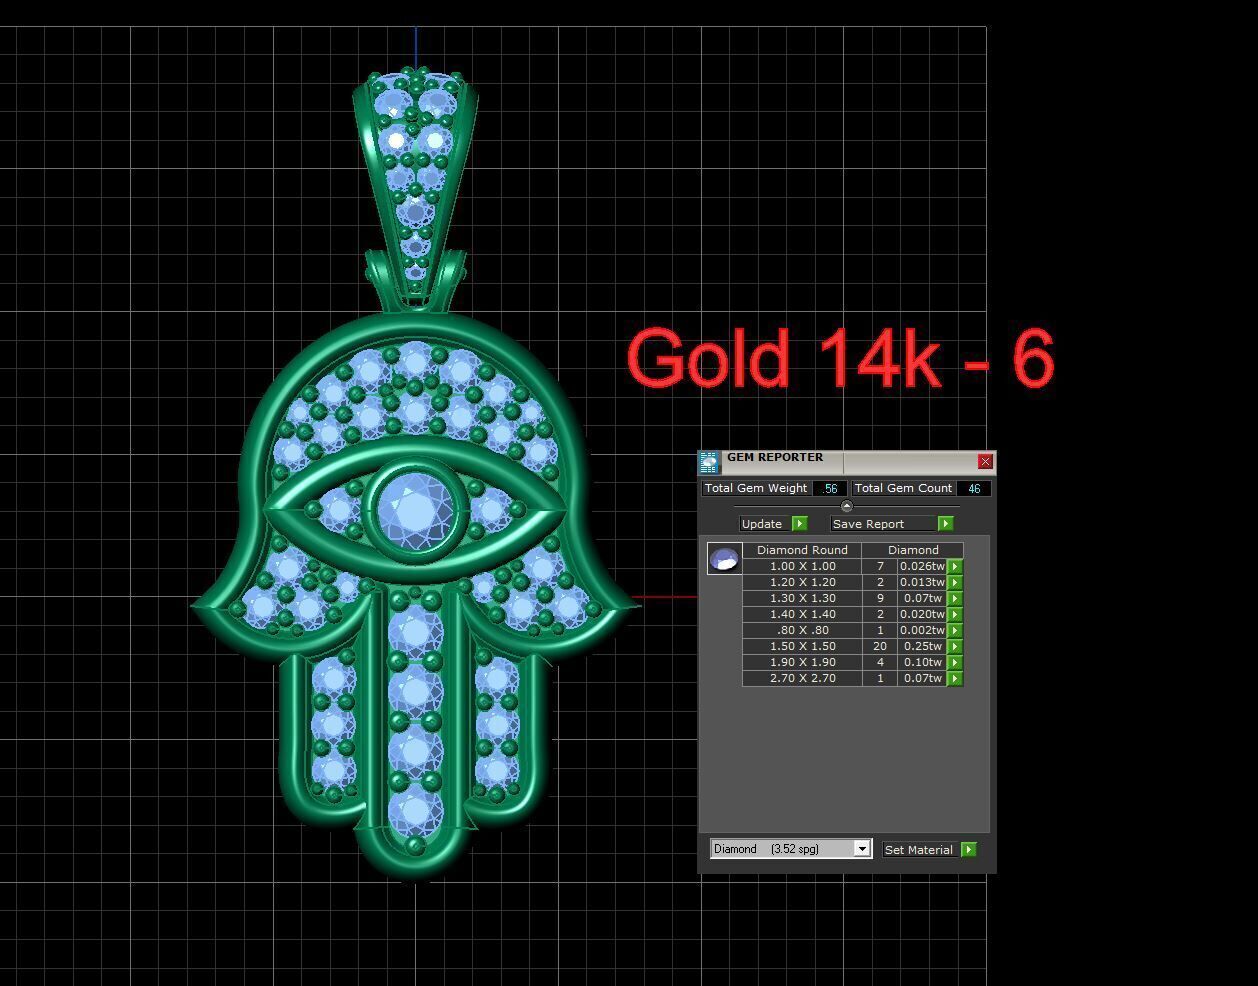Click the 0.10tw weight cell
Screen dimensions: 1258x986
pyautogui.click(x=922, y=662)
